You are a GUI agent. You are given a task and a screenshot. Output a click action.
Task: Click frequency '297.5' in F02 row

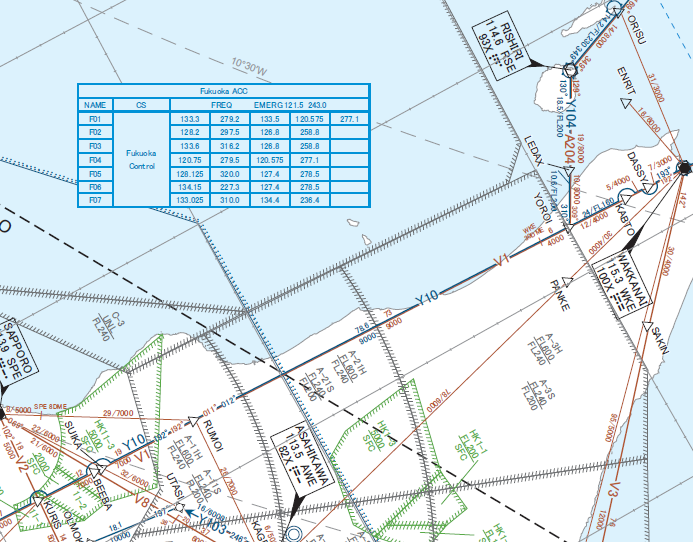point(230,132)
